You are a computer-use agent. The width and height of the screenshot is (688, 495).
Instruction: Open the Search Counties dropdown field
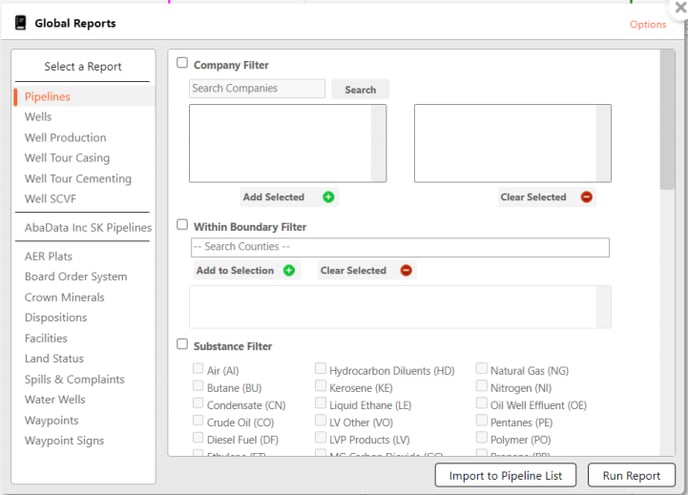[400, 247]
